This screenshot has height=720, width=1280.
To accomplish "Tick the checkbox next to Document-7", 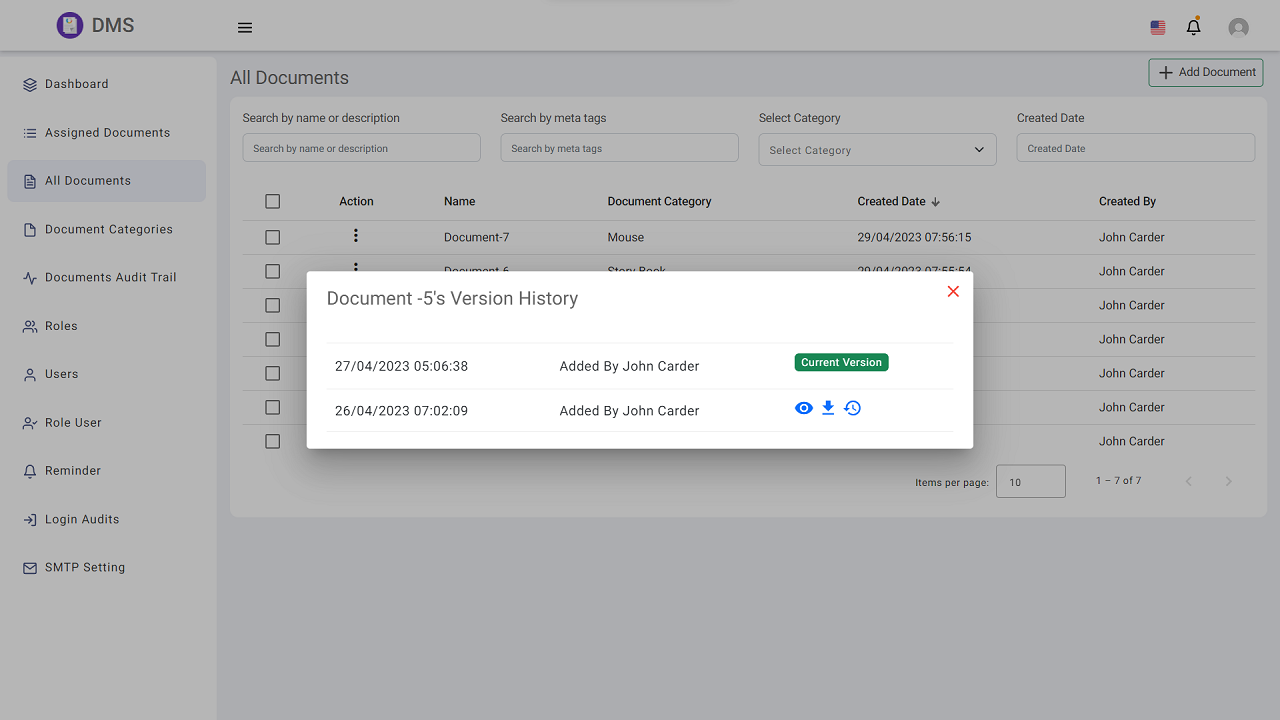I will (272, 237).
